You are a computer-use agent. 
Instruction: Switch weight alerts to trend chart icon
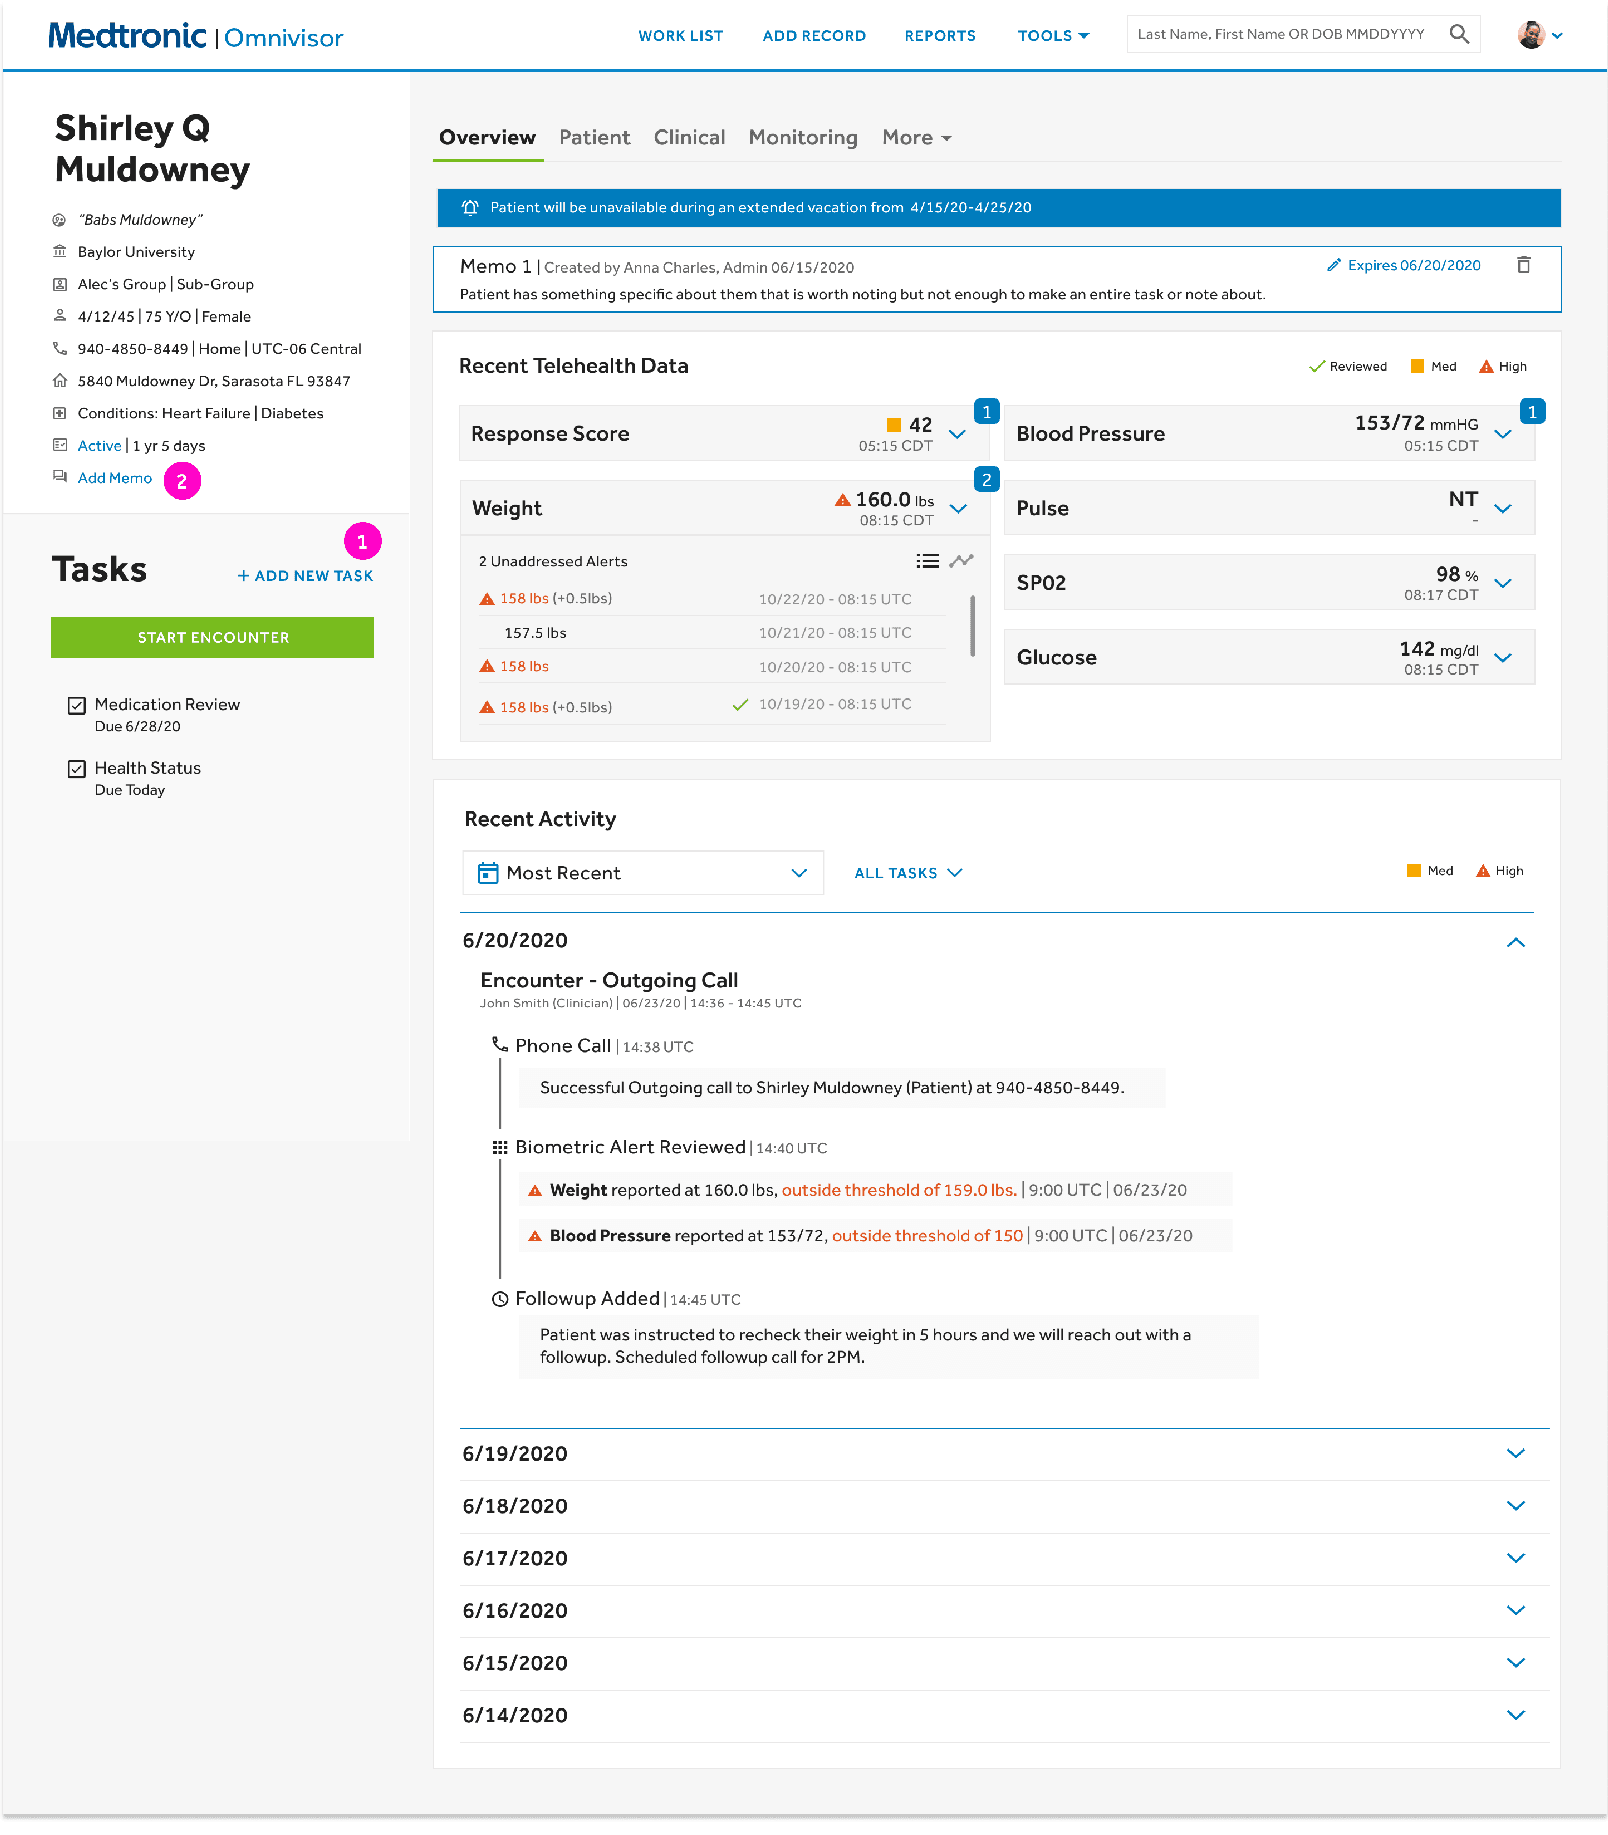tap(961, 561)
